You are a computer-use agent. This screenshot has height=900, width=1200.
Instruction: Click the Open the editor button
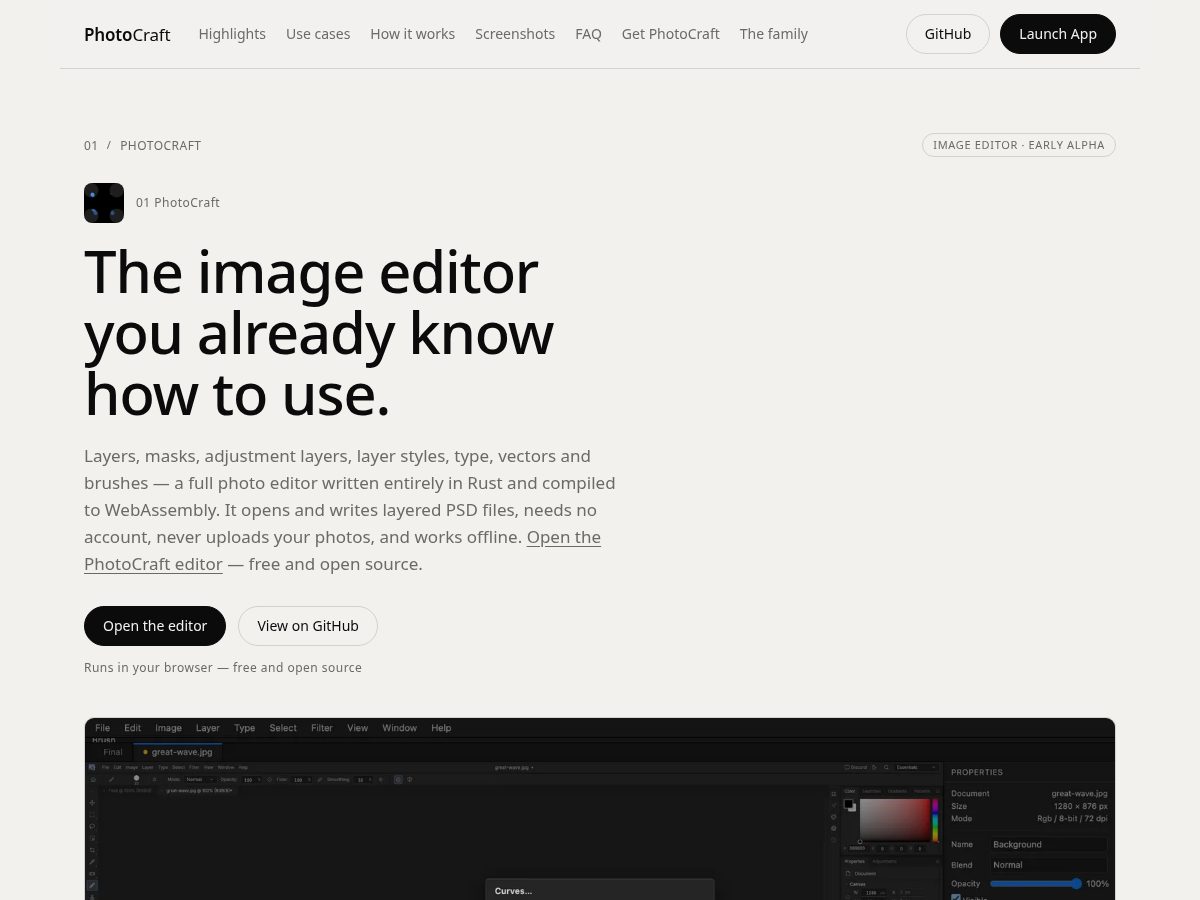[155, 626]
